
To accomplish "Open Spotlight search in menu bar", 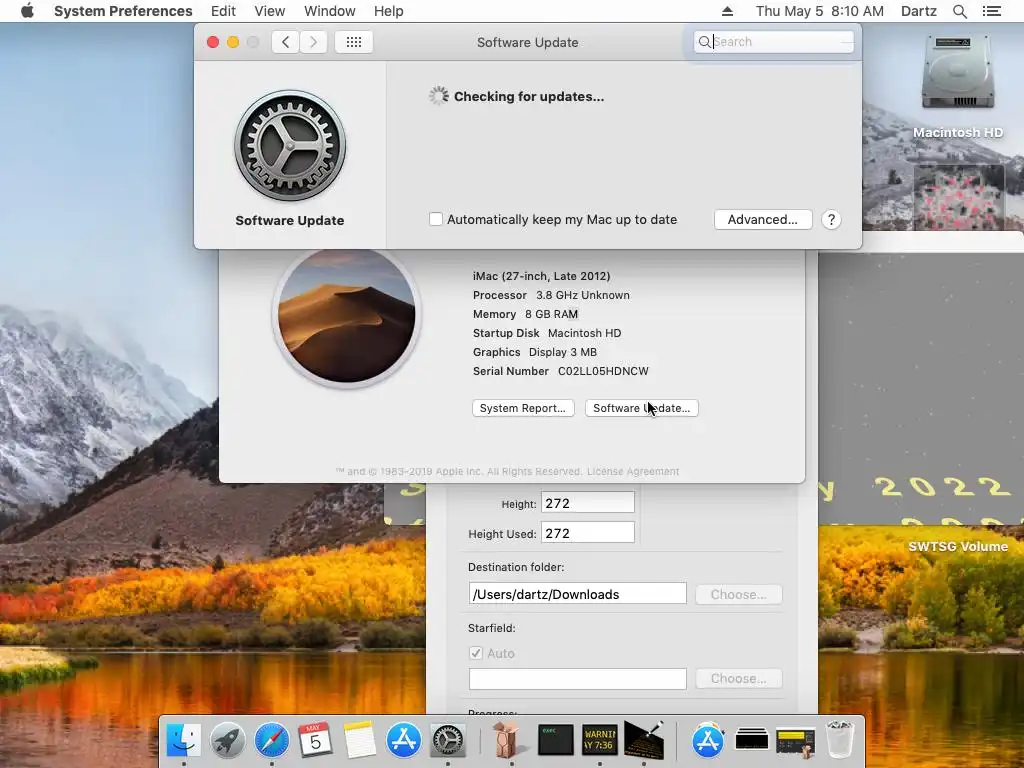I will point(959,11).
